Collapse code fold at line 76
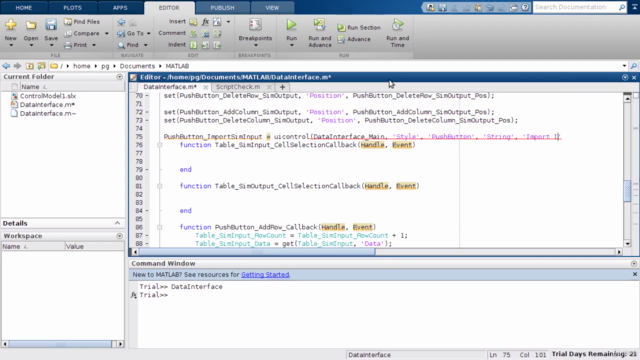Screen dimensions: 640x360 [x=160, y=145]
